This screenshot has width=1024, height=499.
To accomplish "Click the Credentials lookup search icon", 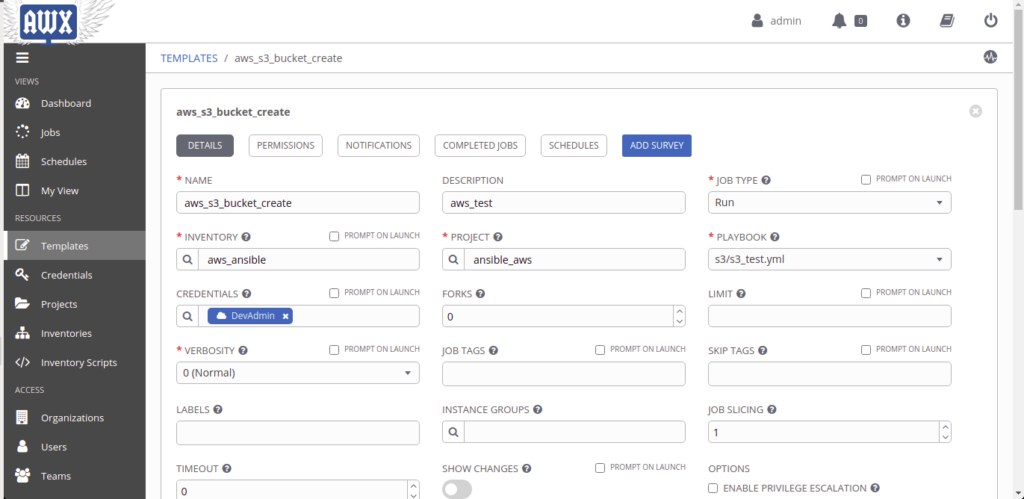I will click(187, 316).
